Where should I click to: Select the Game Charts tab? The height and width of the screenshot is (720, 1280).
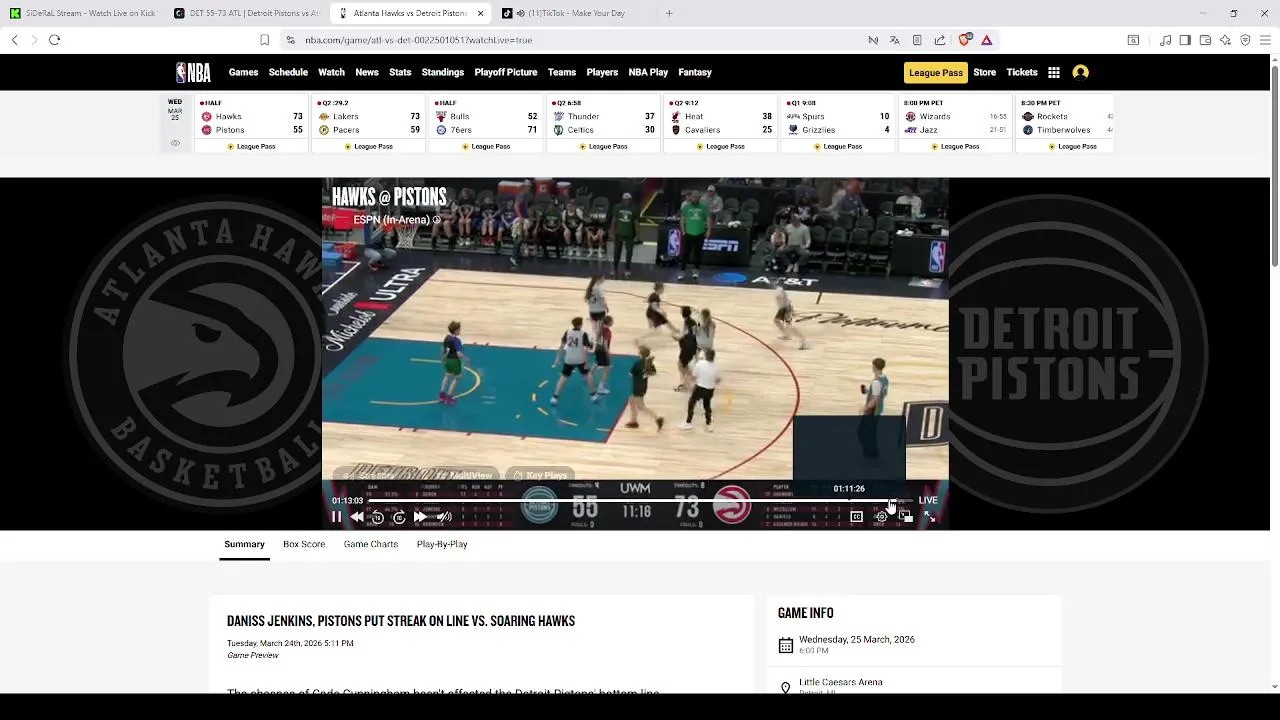pyautogui.click(x=371, y=544)
